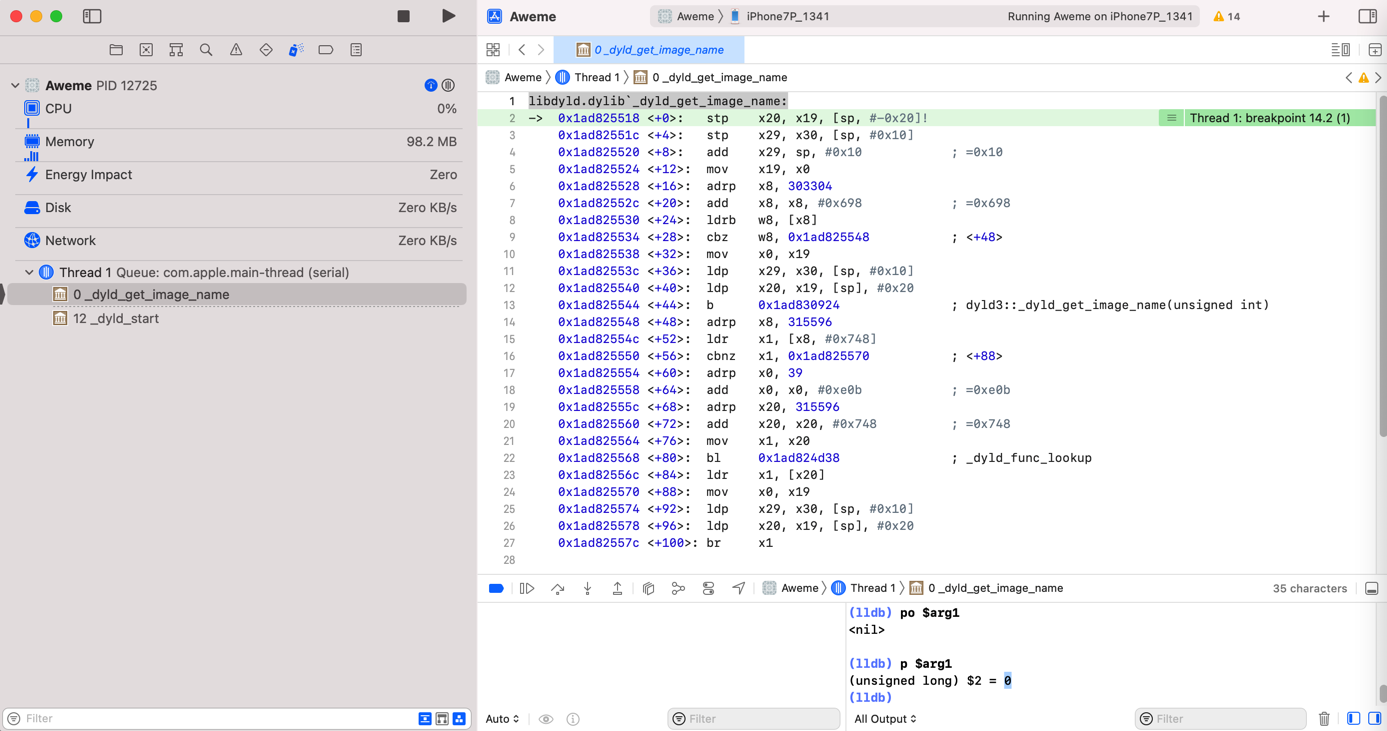Screen dimensions: 1387x731
Task: Jump to the next issue arrow
Action: 1378,77
